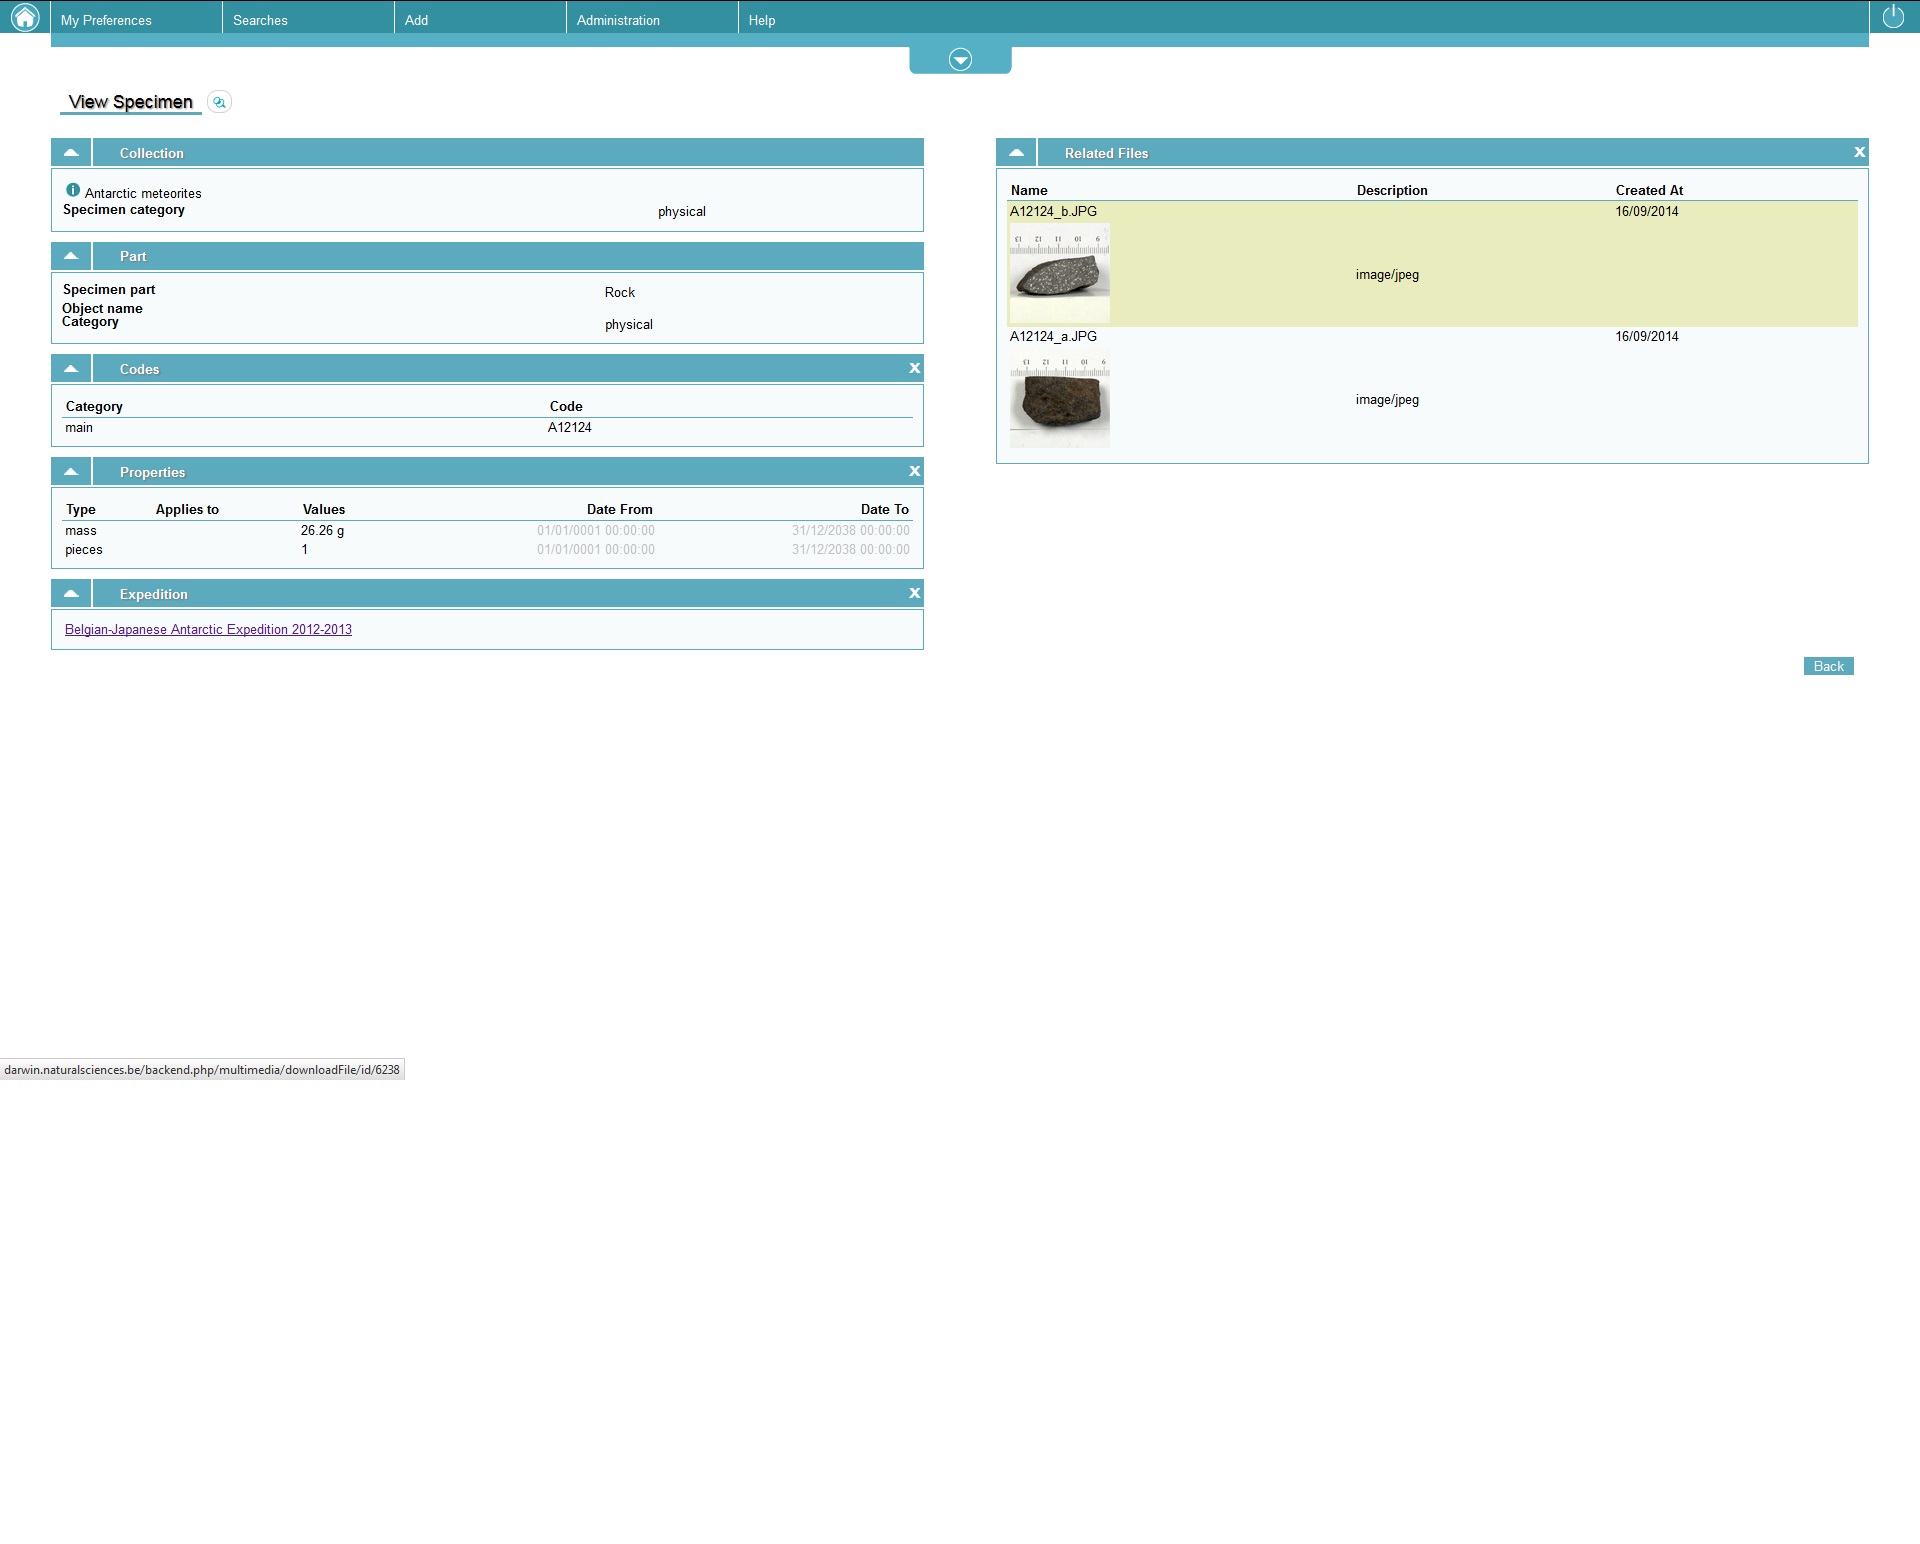Image resolution: width=1920 pixels, height=1544 pixels.
Task: Click the info icon next to Antarctic meteorites
Action: [73, 190]
